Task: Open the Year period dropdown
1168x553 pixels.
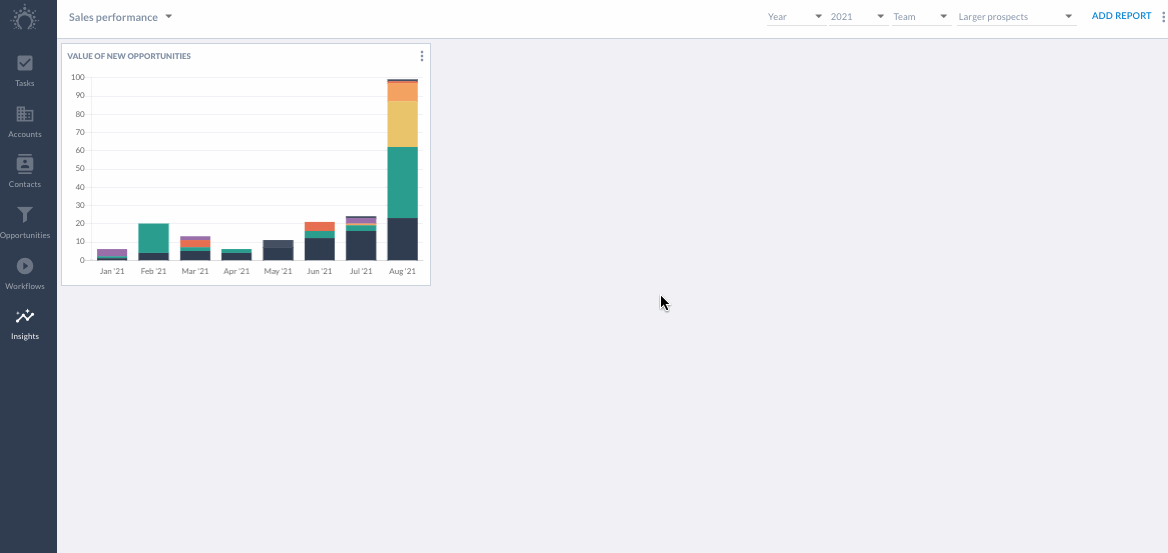Action: pos(796,16)
